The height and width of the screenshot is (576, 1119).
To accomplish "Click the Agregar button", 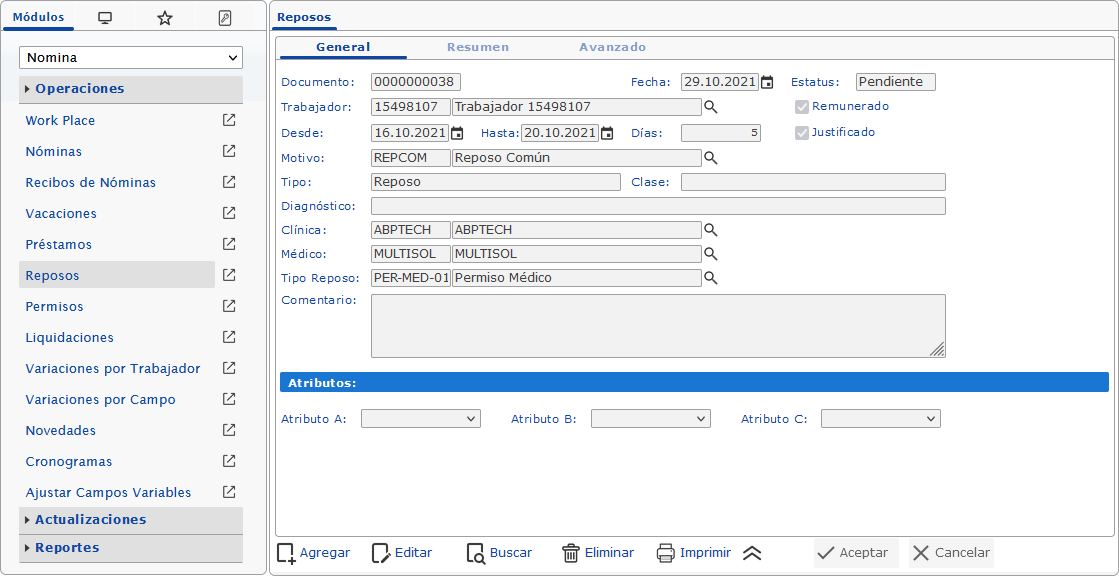I will coord(314,553).
